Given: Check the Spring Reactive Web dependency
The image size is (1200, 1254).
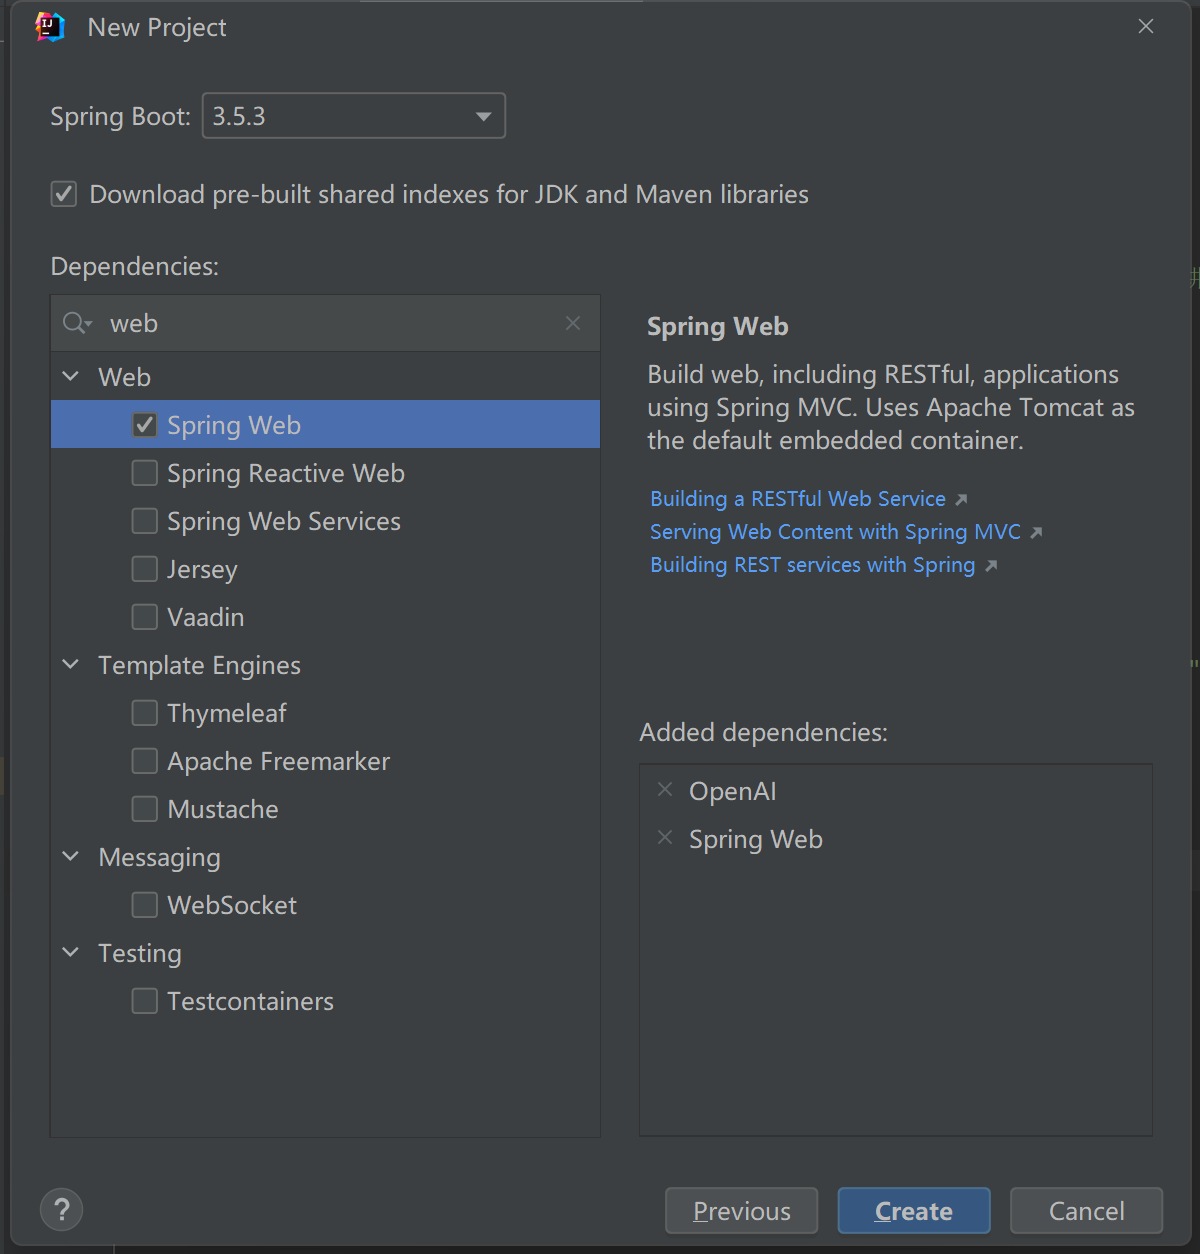Looking at the screenshot, I should 145,473.
